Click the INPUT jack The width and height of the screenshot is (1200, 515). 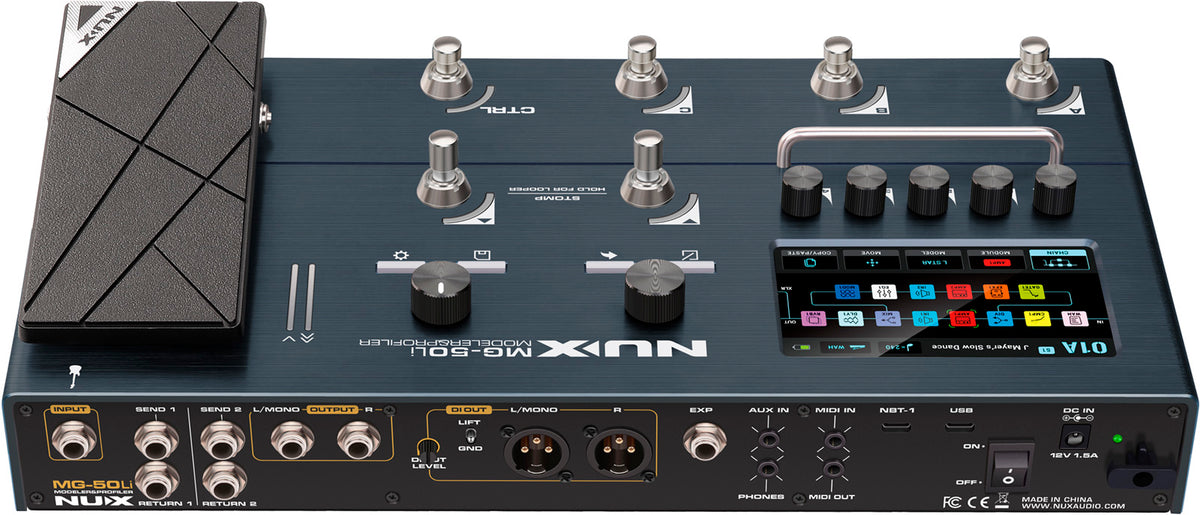tap(75, 440)
